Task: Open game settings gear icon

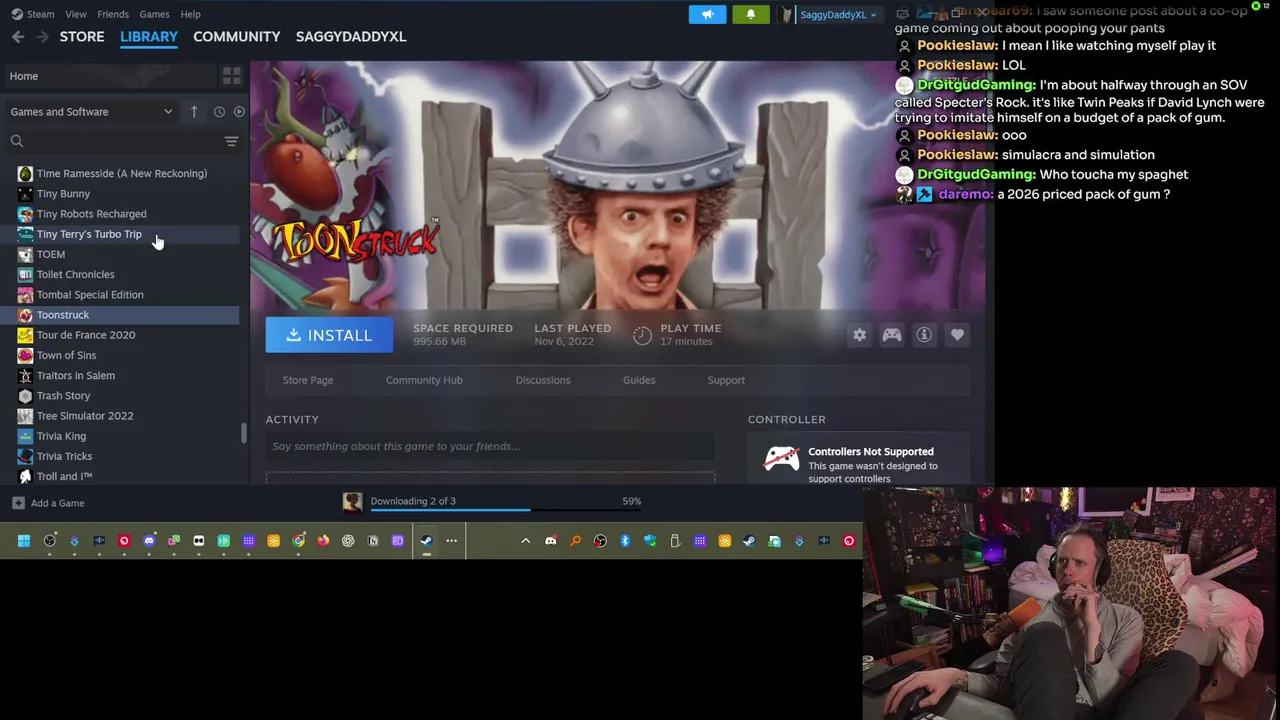Action: [x=859, y=335]
